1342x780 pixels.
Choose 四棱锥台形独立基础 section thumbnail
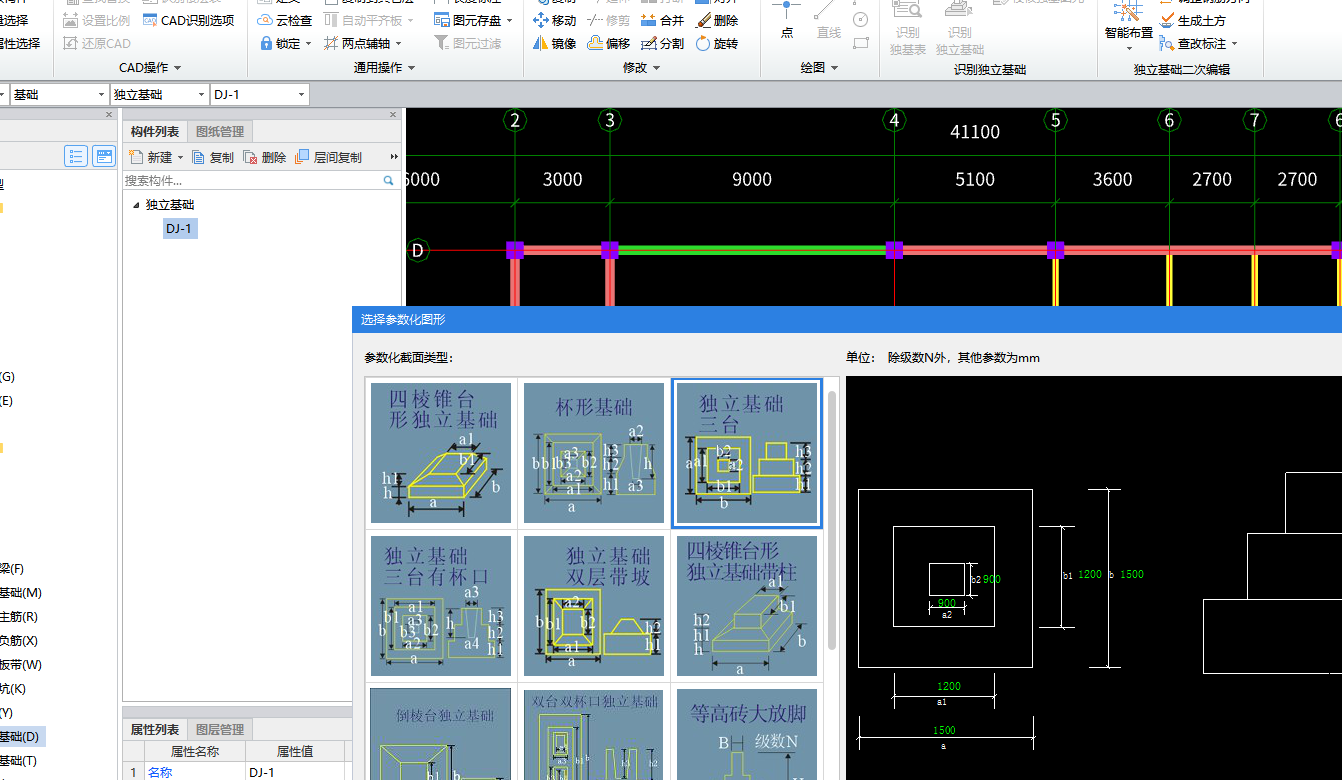(441, 453)
